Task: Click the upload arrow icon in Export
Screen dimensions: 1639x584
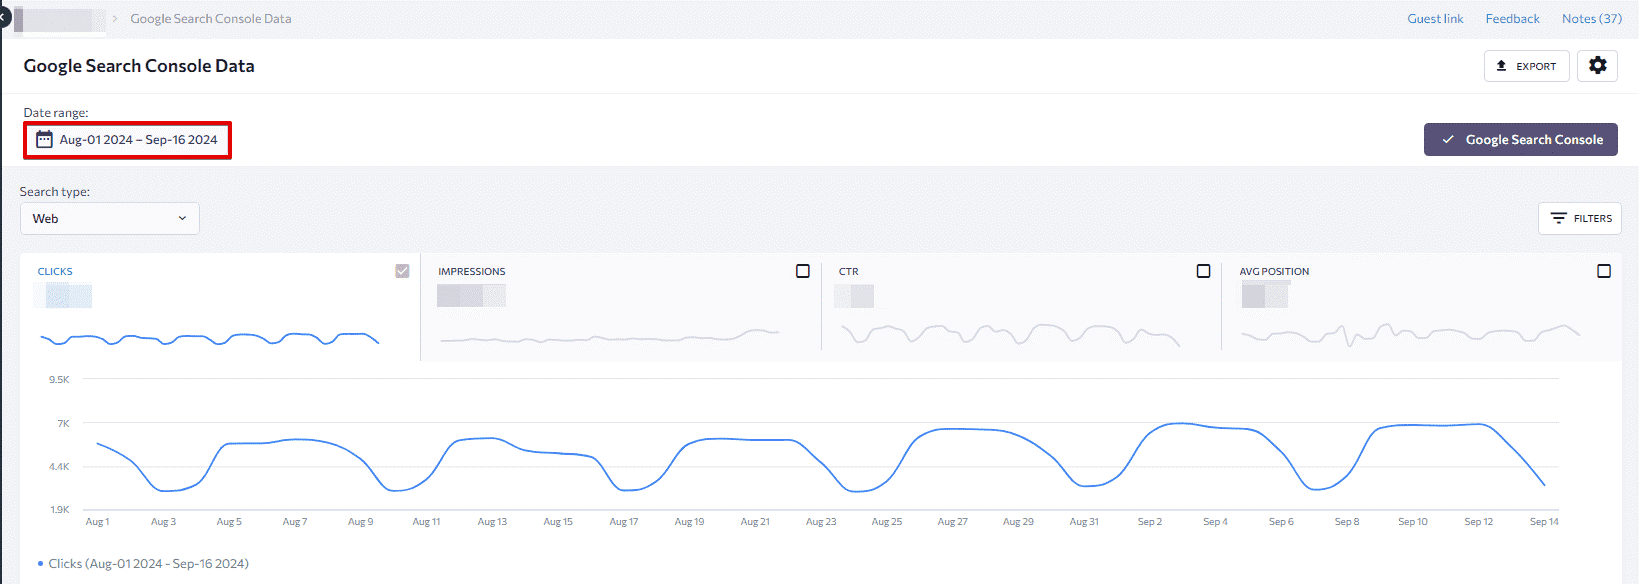Action: (x=1501, y=66)
